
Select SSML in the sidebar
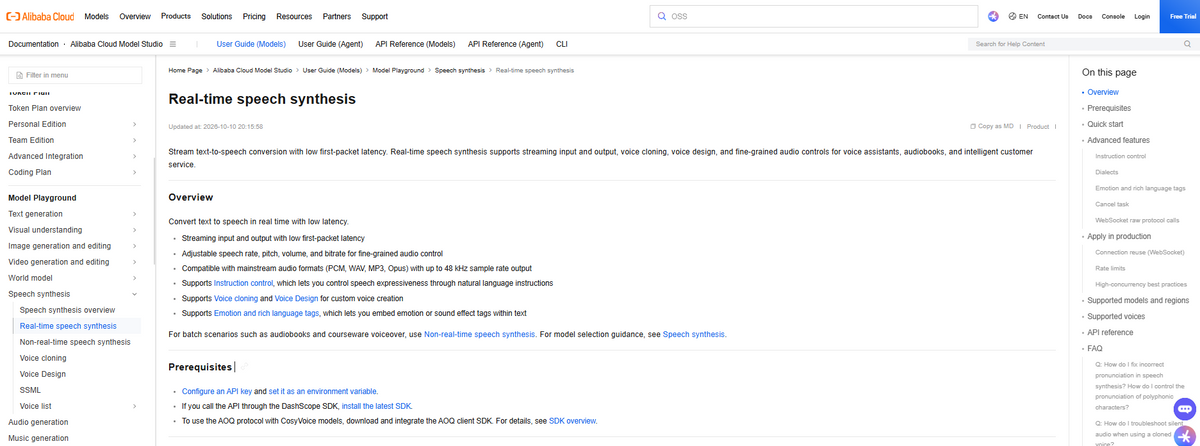[x=30, y=390]
